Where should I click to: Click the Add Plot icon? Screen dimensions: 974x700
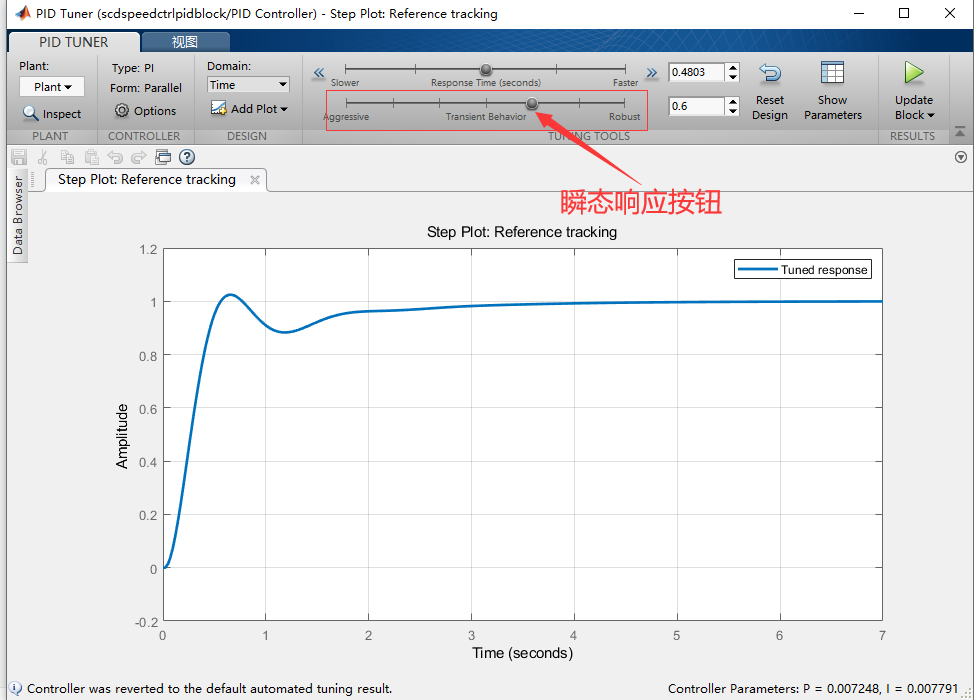(219, 108)
